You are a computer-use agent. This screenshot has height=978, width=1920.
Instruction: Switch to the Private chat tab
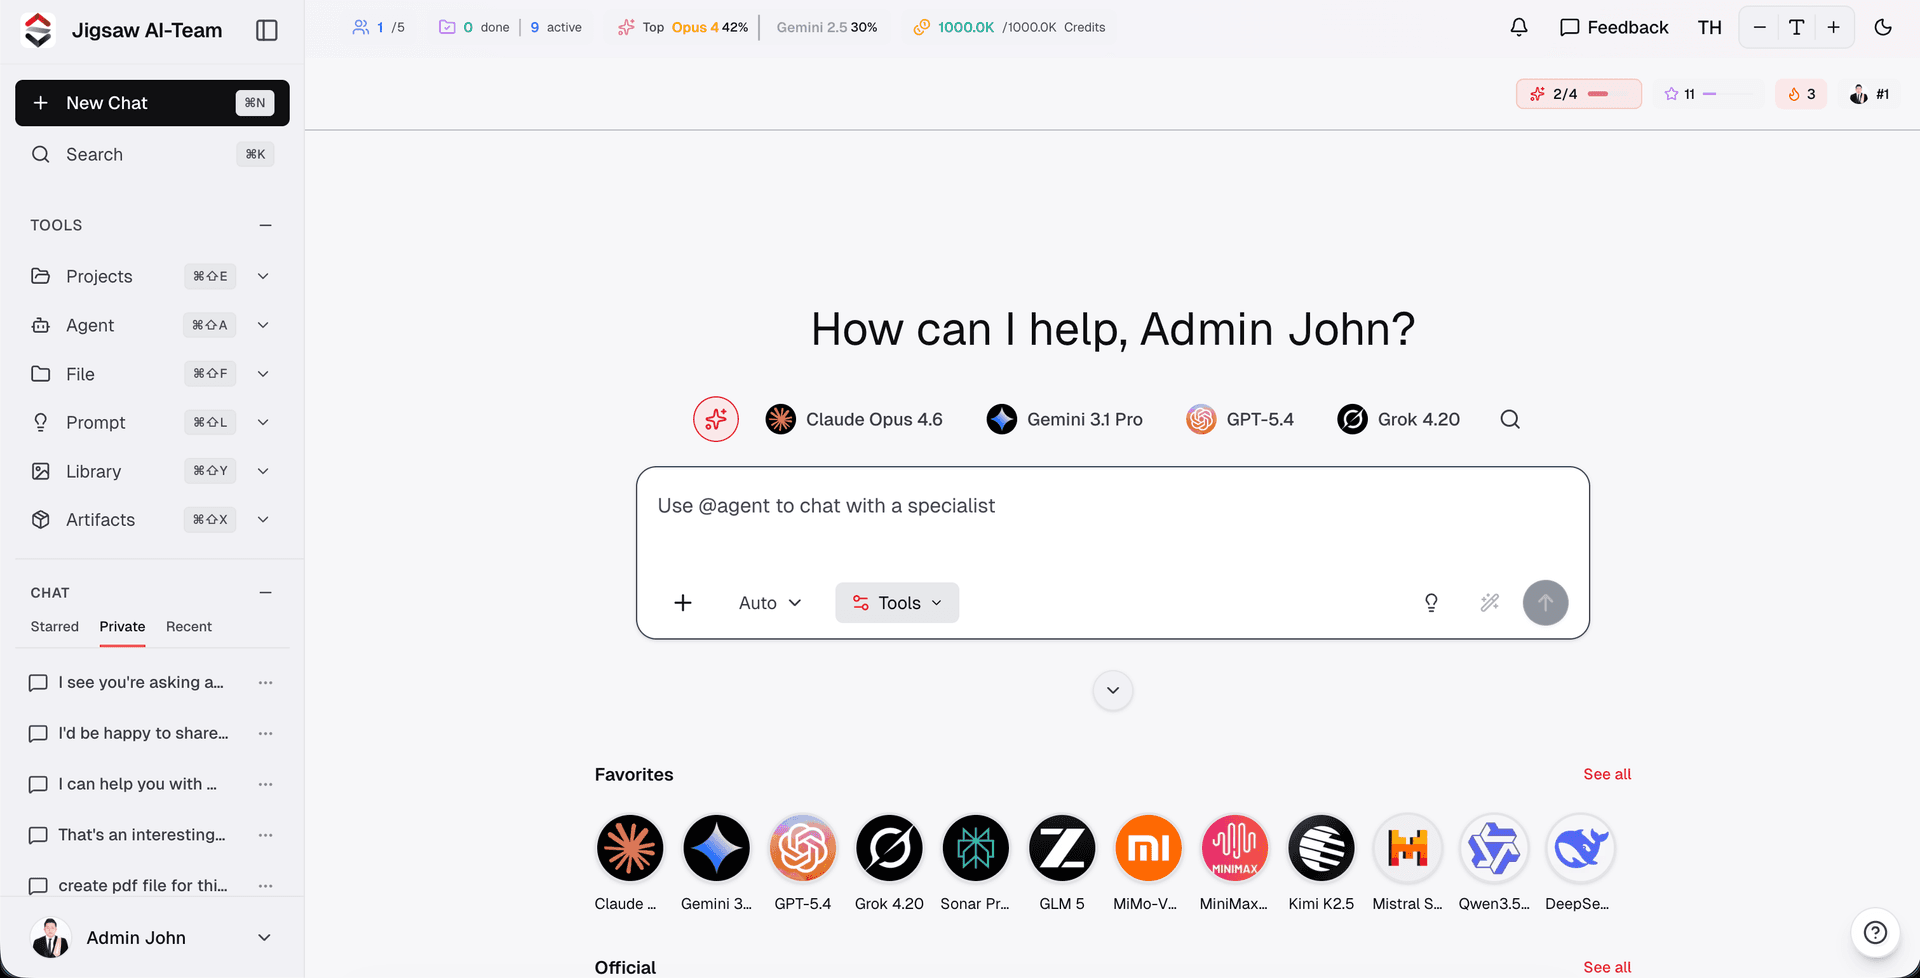(x=122, y=626)
